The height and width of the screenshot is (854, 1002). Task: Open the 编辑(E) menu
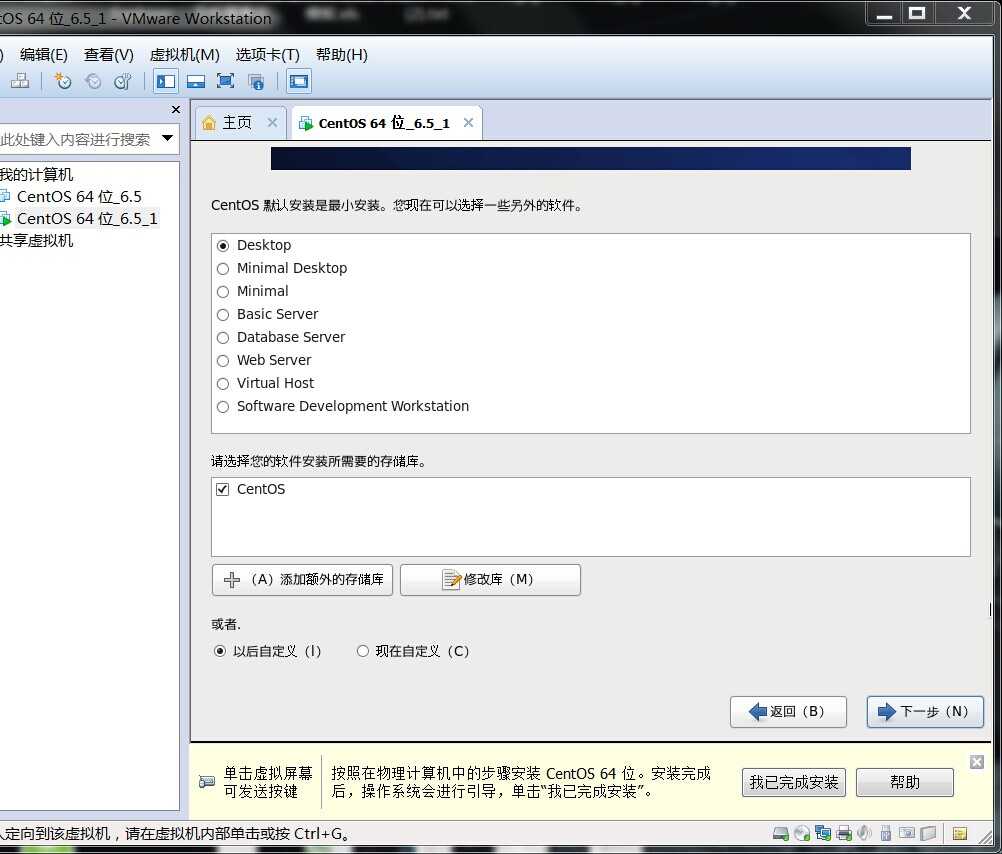pos(43,55)
